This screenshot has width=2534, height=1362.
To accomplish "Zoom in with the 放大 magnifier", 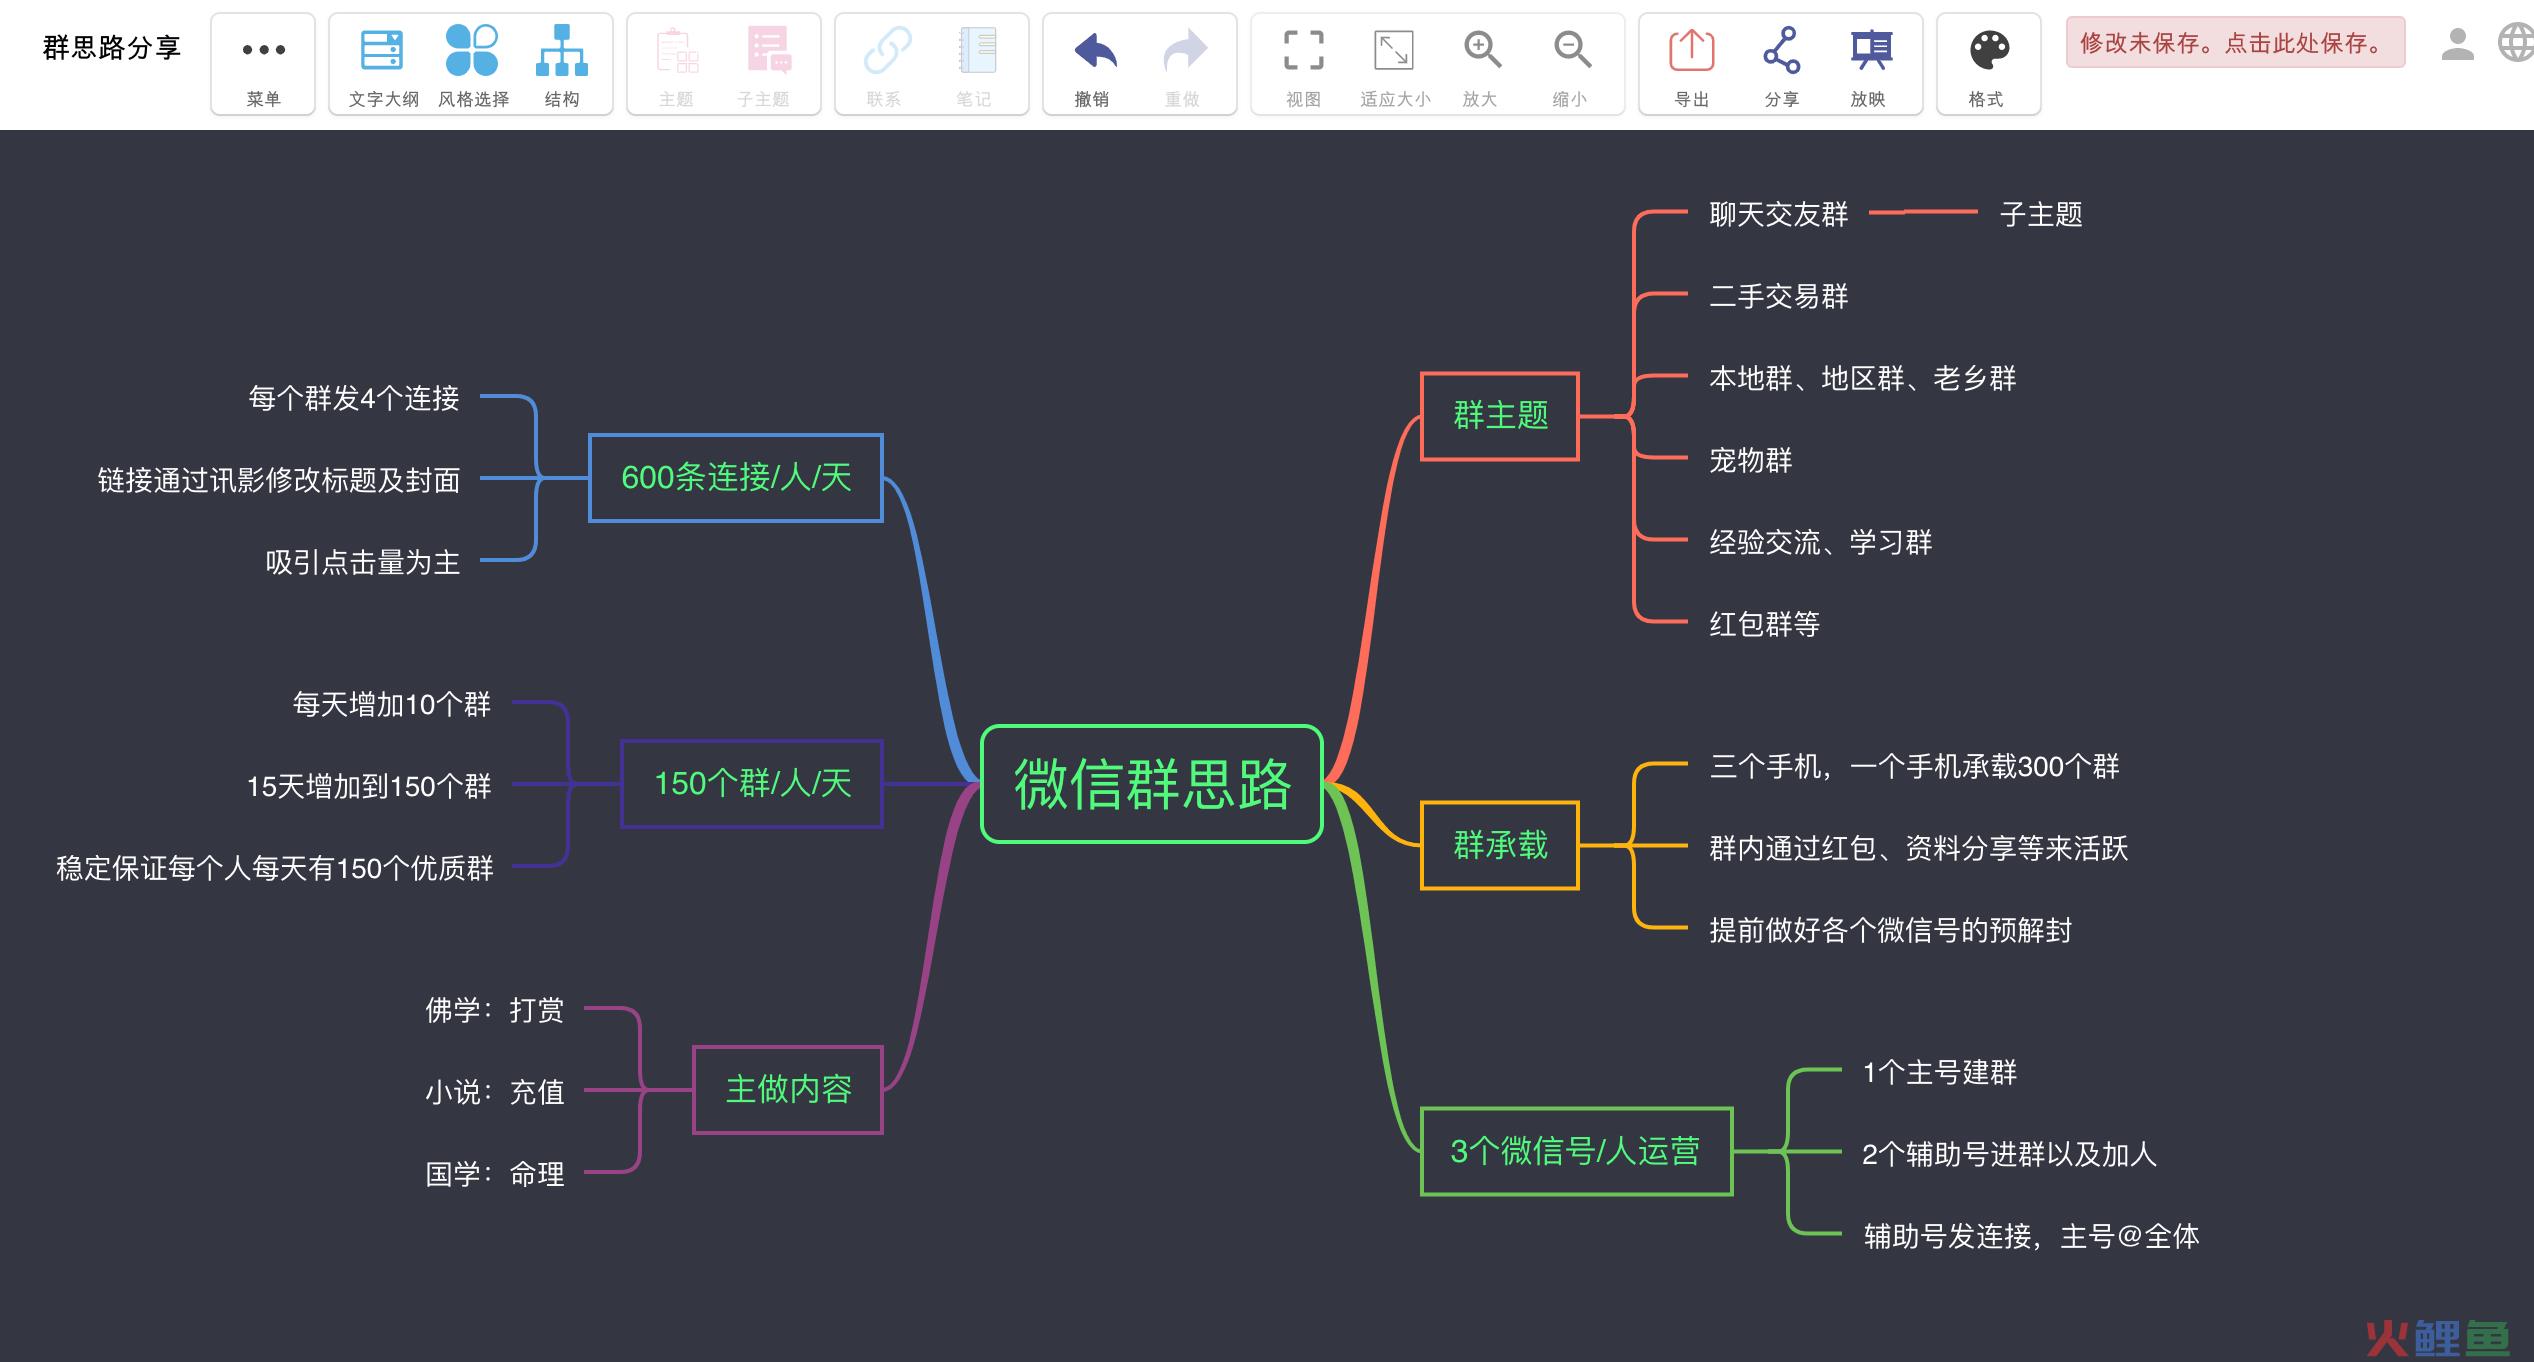I will pyautogui.click(x=1481, y=64).
